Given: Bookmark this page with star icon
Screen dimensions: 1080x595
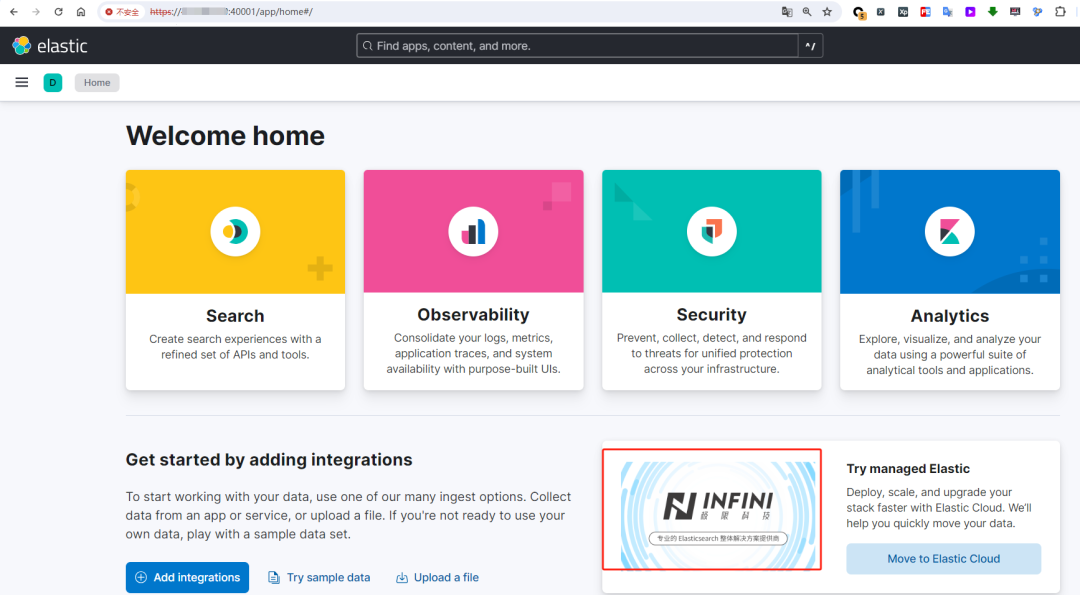Looking at the screenshot, I should click(x=827, y=12).
